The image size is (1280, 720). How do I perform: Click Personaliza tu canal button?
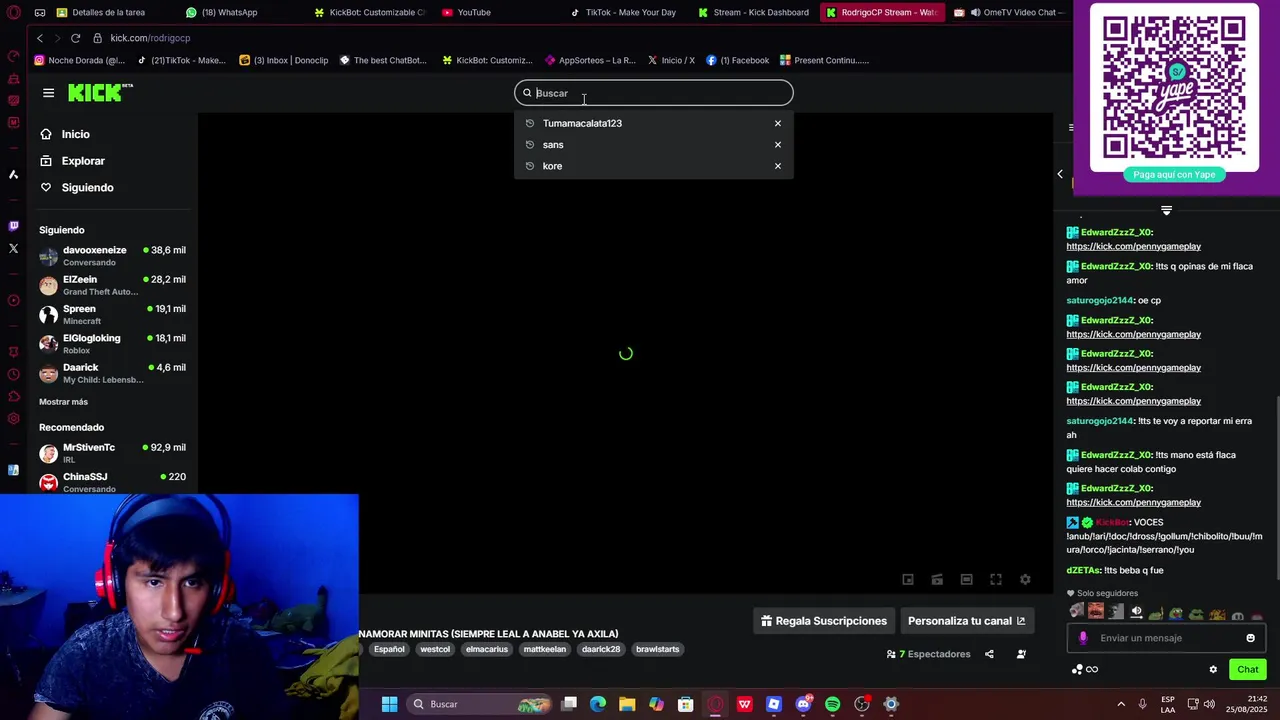pyautogui.click(x=966, y=621)
